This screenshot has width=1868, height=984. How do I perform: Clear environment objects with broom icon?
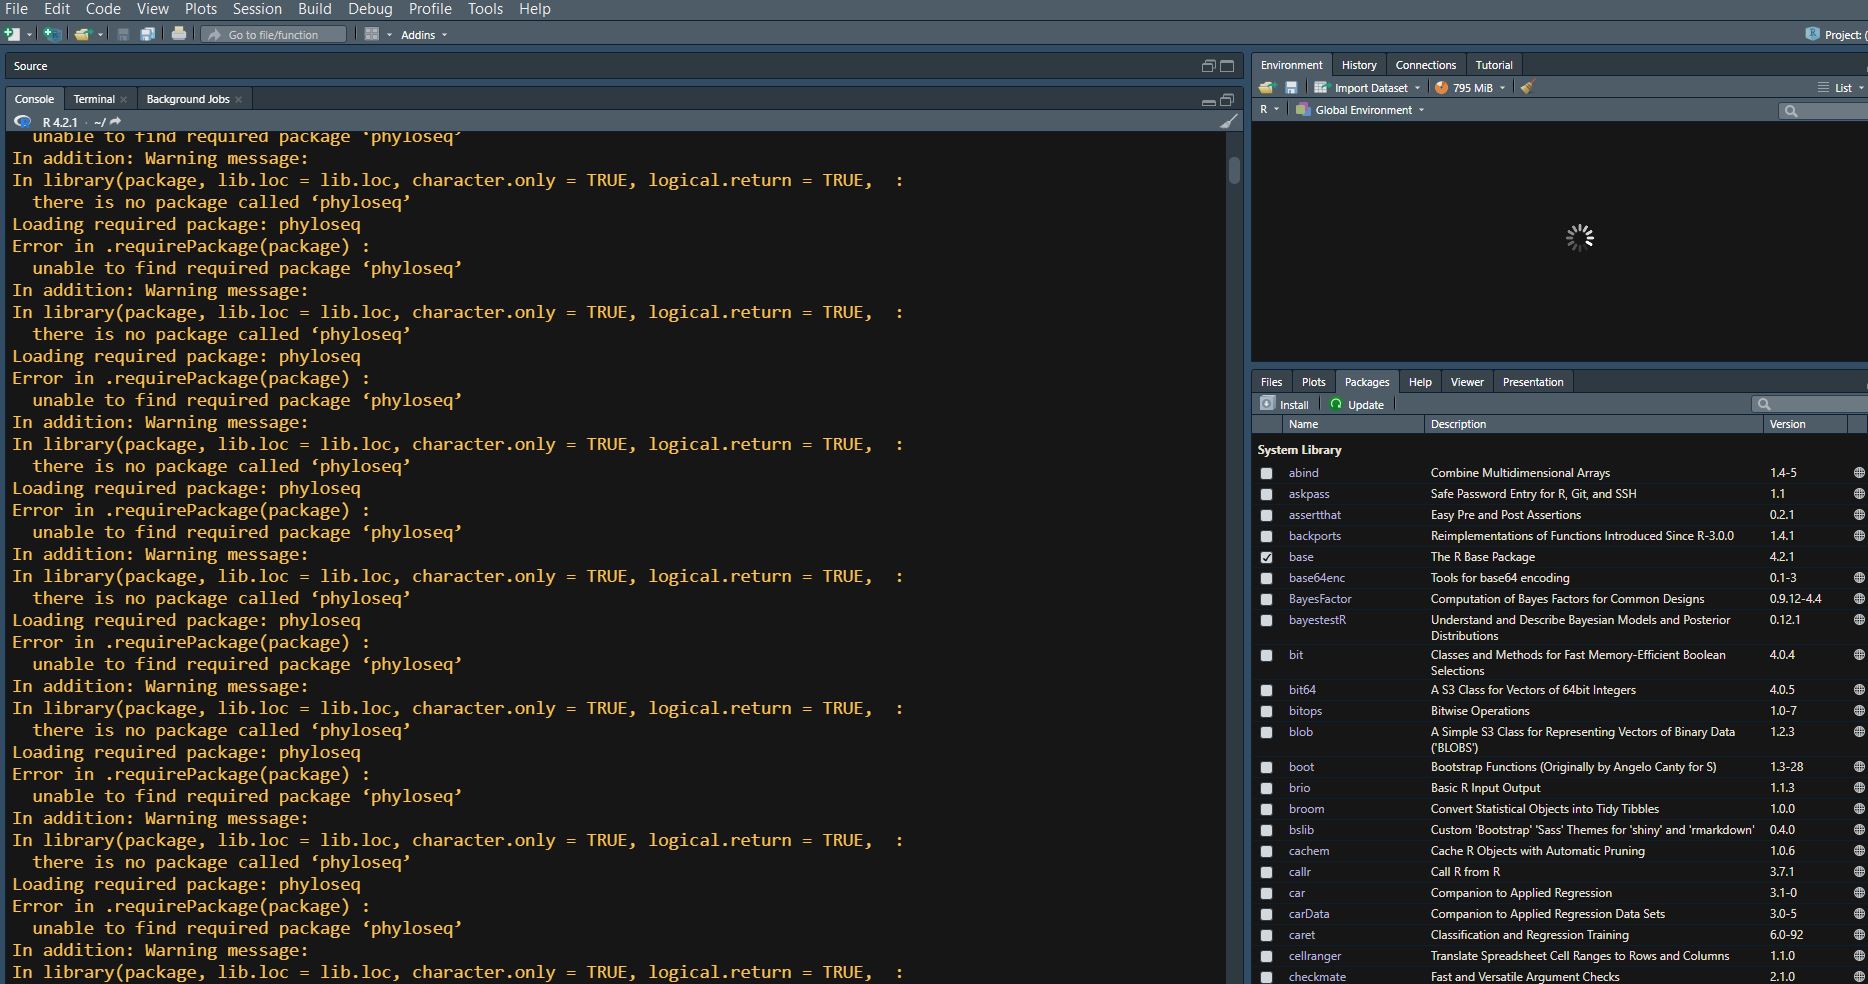(1527, 88)
